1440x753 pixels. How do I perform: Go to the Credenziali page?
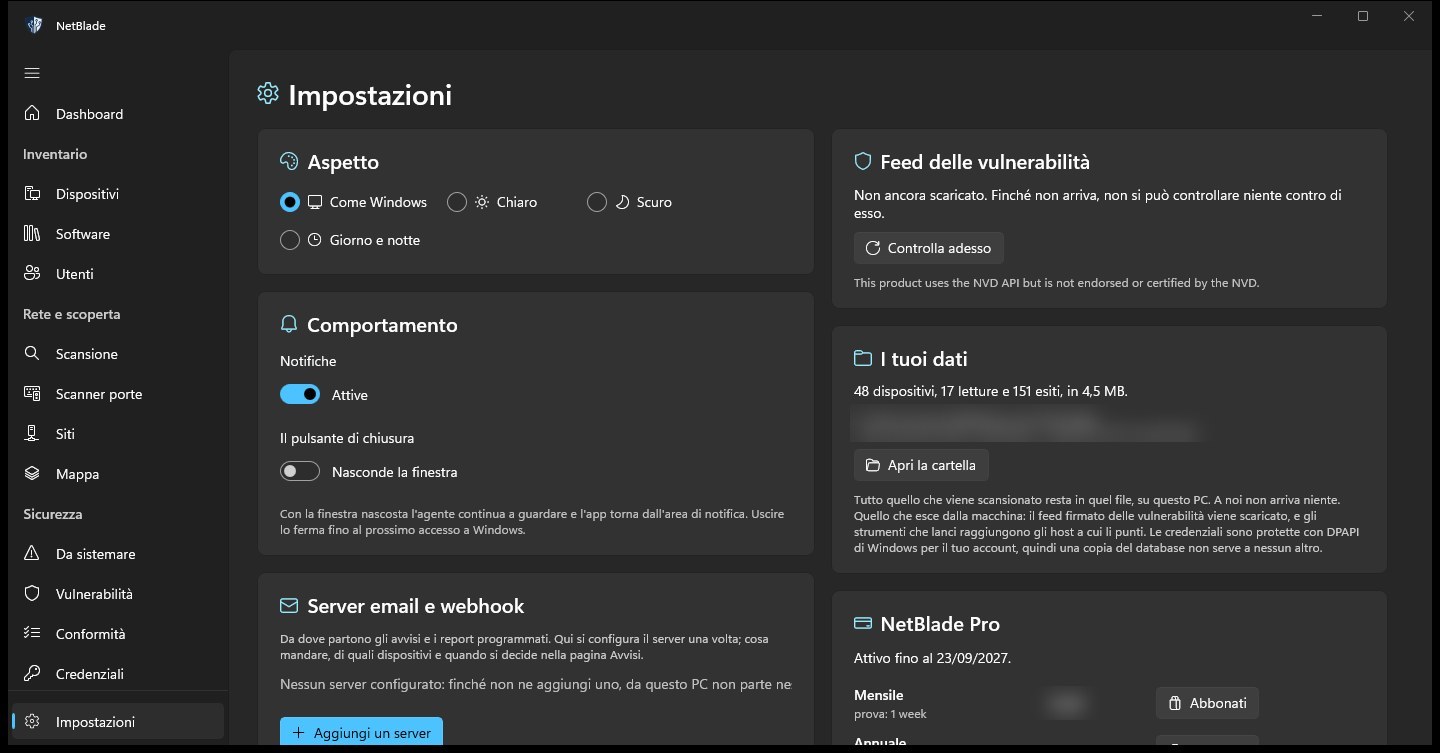click(x=116, y=674)
